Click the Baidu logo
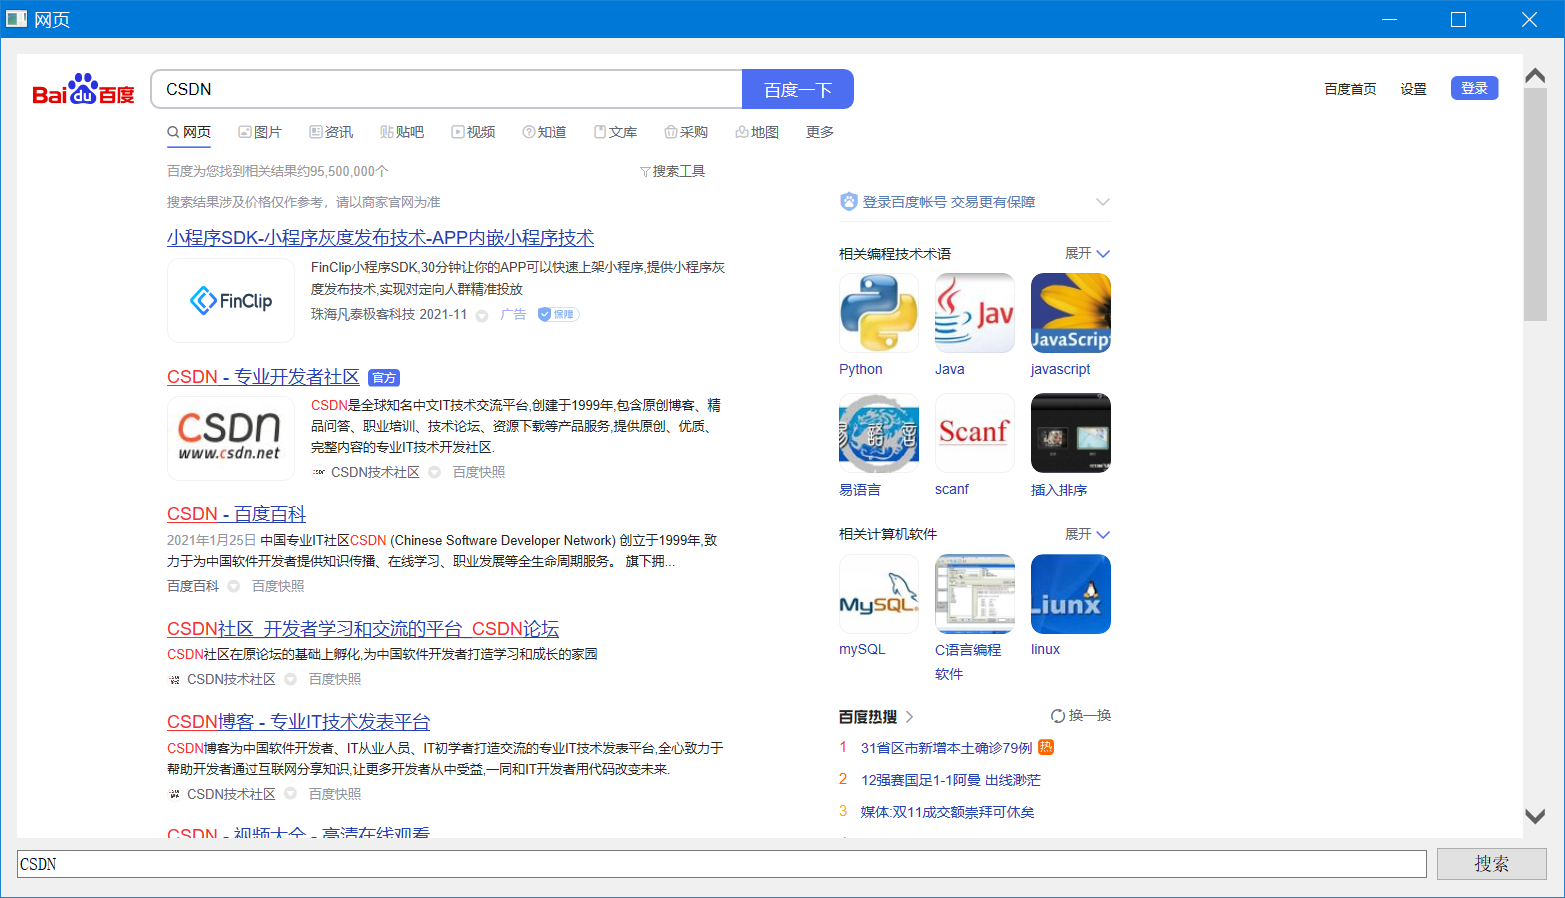The height and width of the screenshot is (898, 1565). 83,89
